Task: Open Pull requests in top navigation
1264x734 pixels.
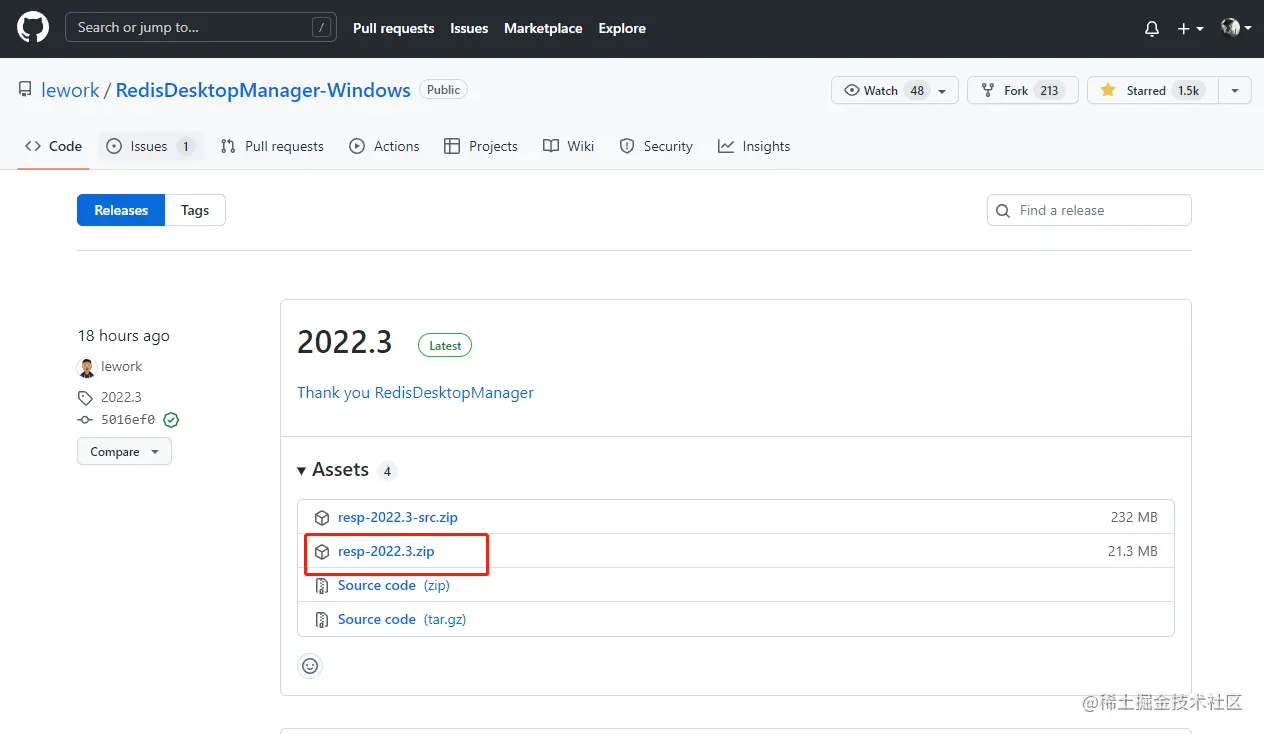Action: (393, 28)
